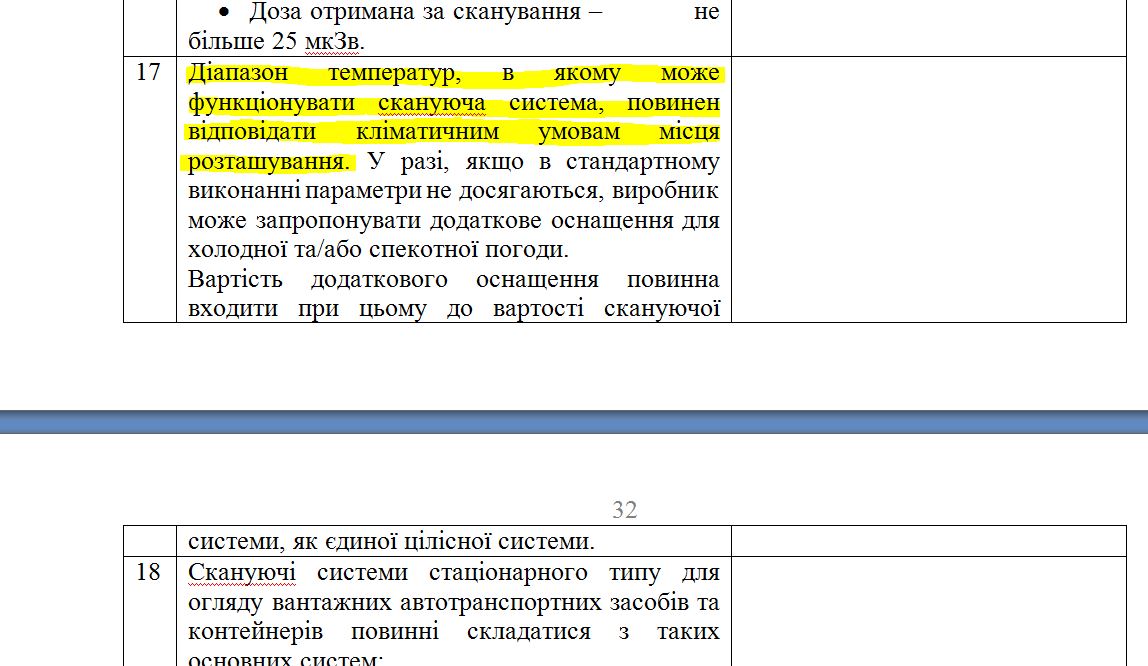The width and height of the screenshot is (1148, 666).
Task: Place cursor in the word "Вартість"
Action: click(235, 279)
